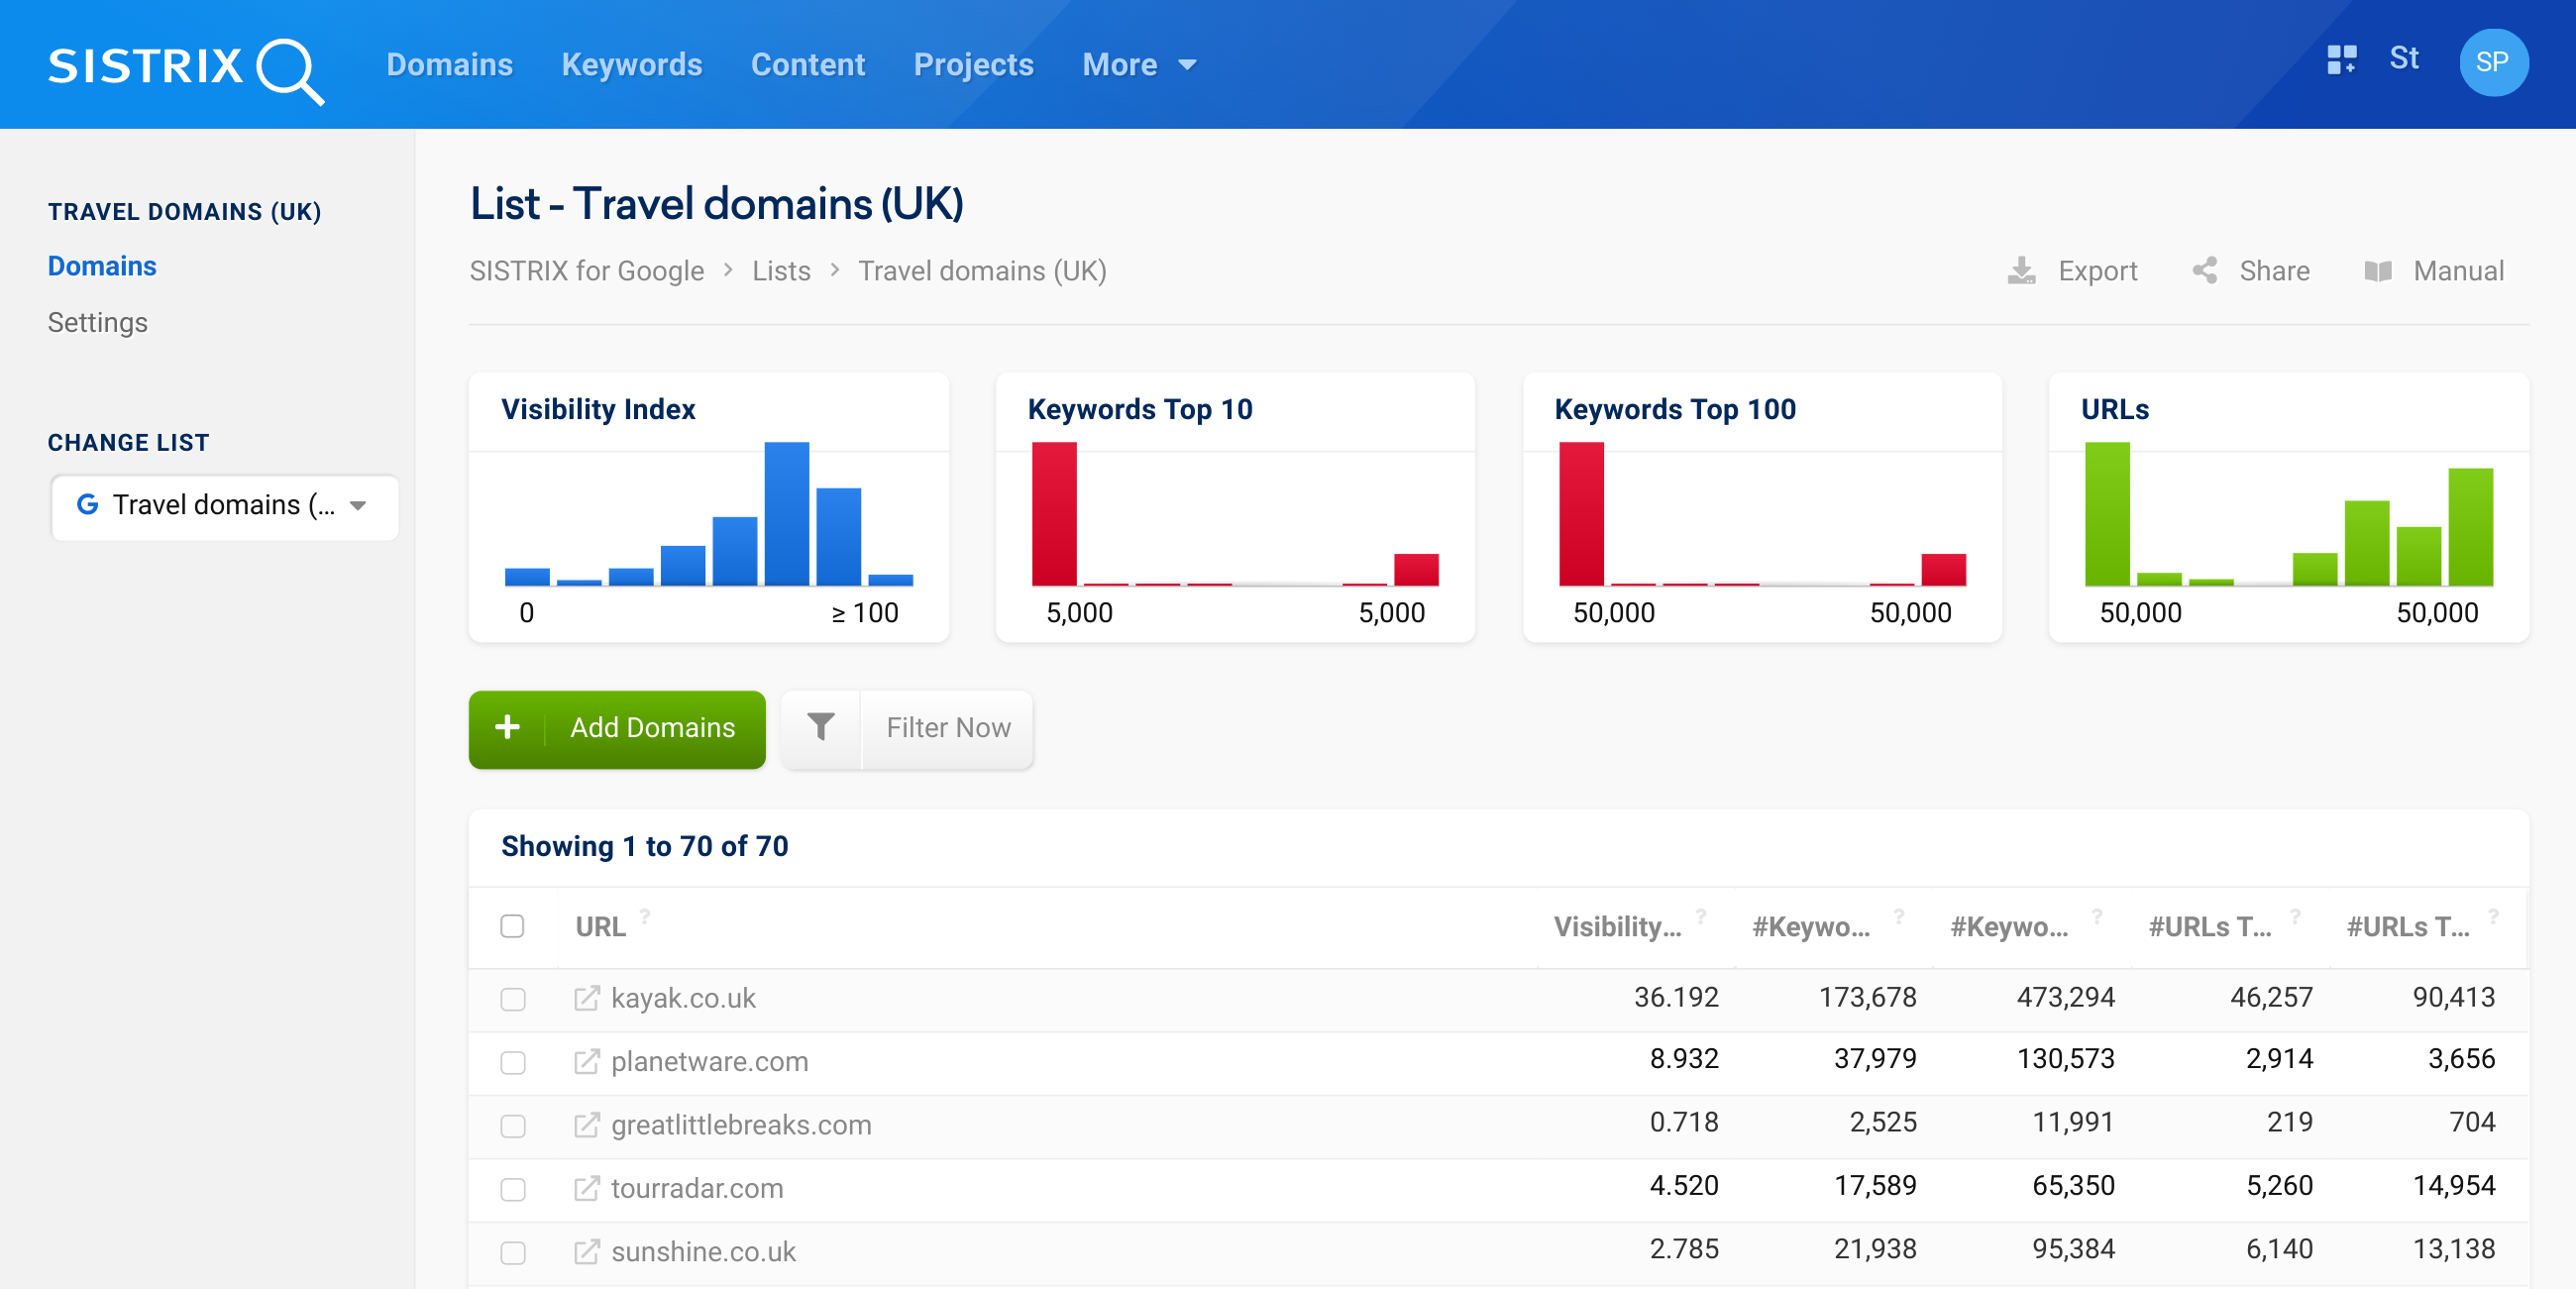Click visibility value 36.192

[x=1676, y=997]
